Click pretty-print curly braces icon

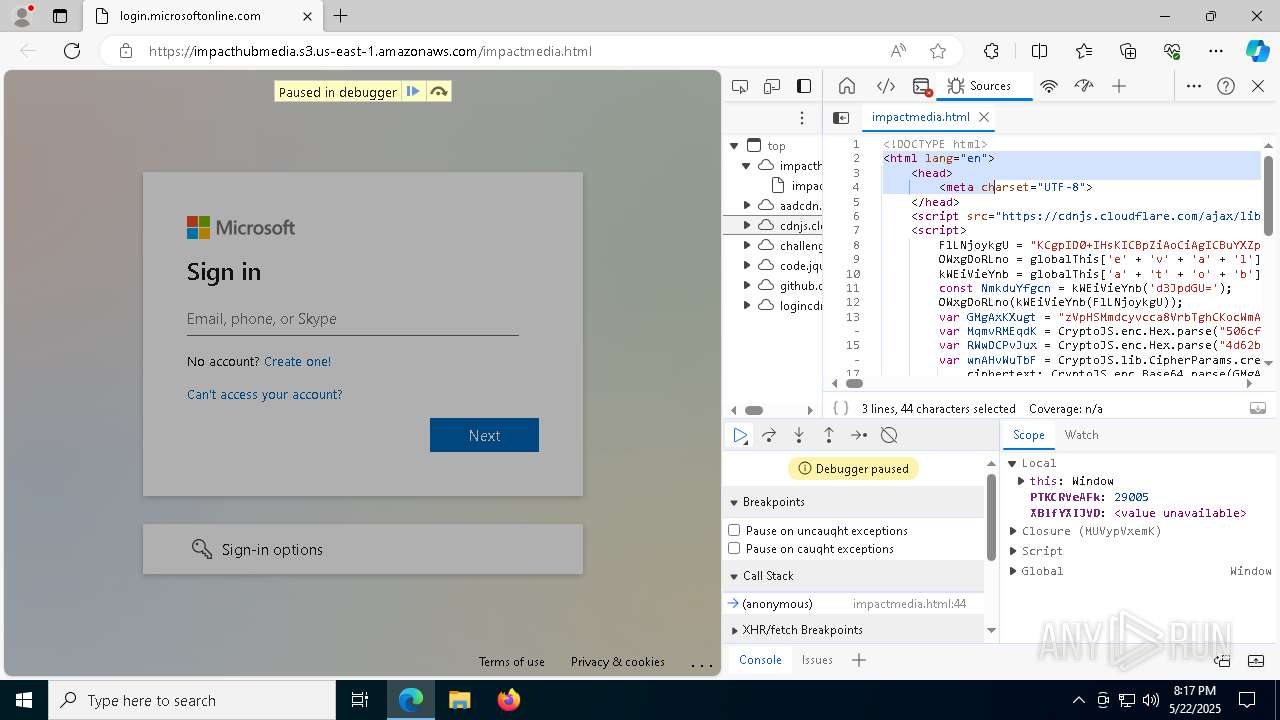pyautogui.click(x=841, y=408)
